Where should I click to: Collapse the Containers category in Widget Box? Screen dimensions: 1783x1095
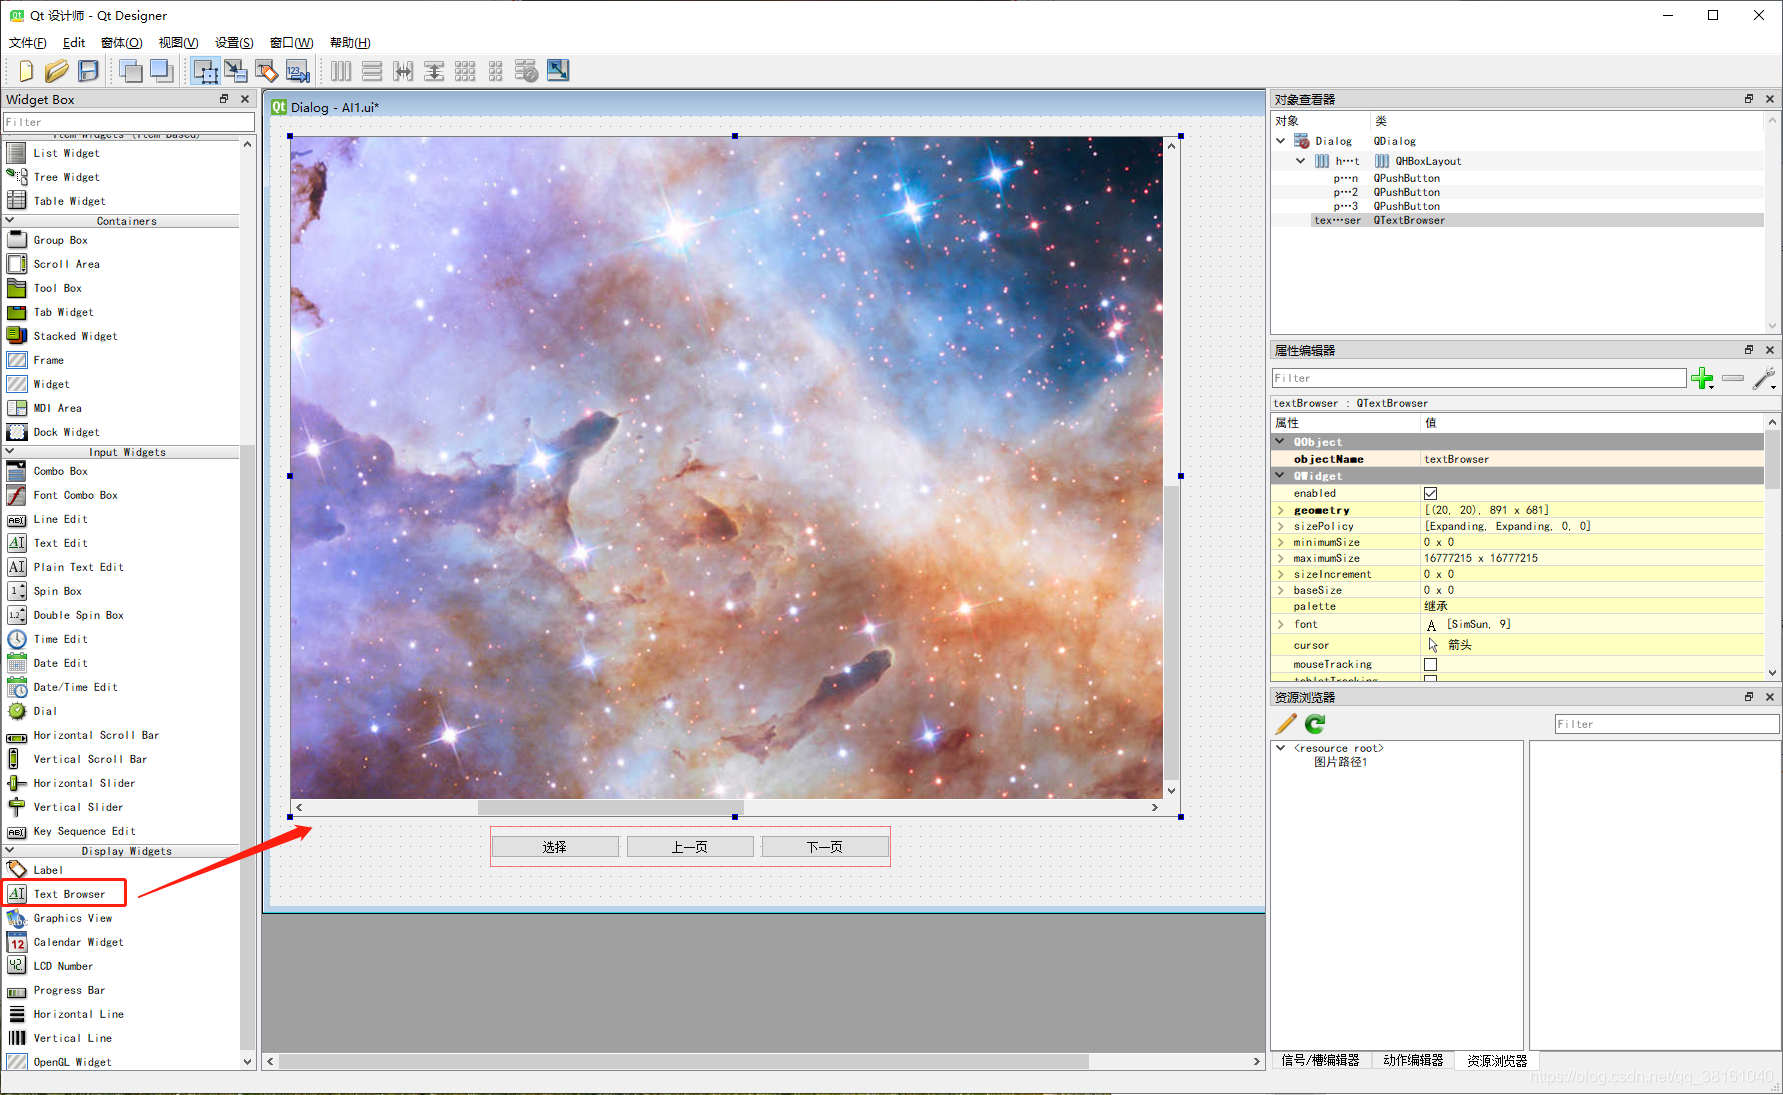10,221
